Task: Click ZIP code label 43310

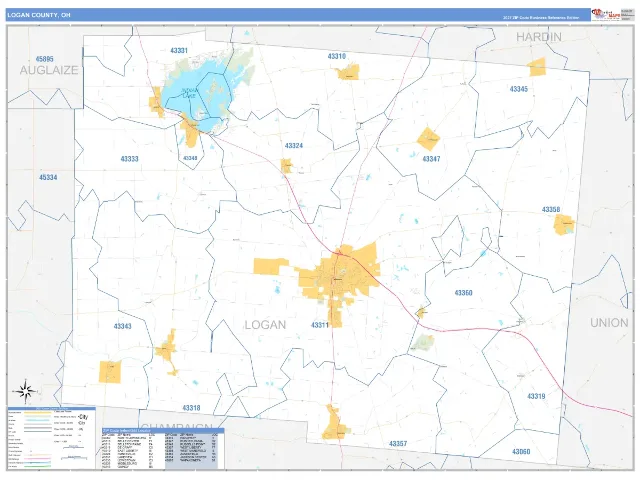Action: tap(337, 56)
